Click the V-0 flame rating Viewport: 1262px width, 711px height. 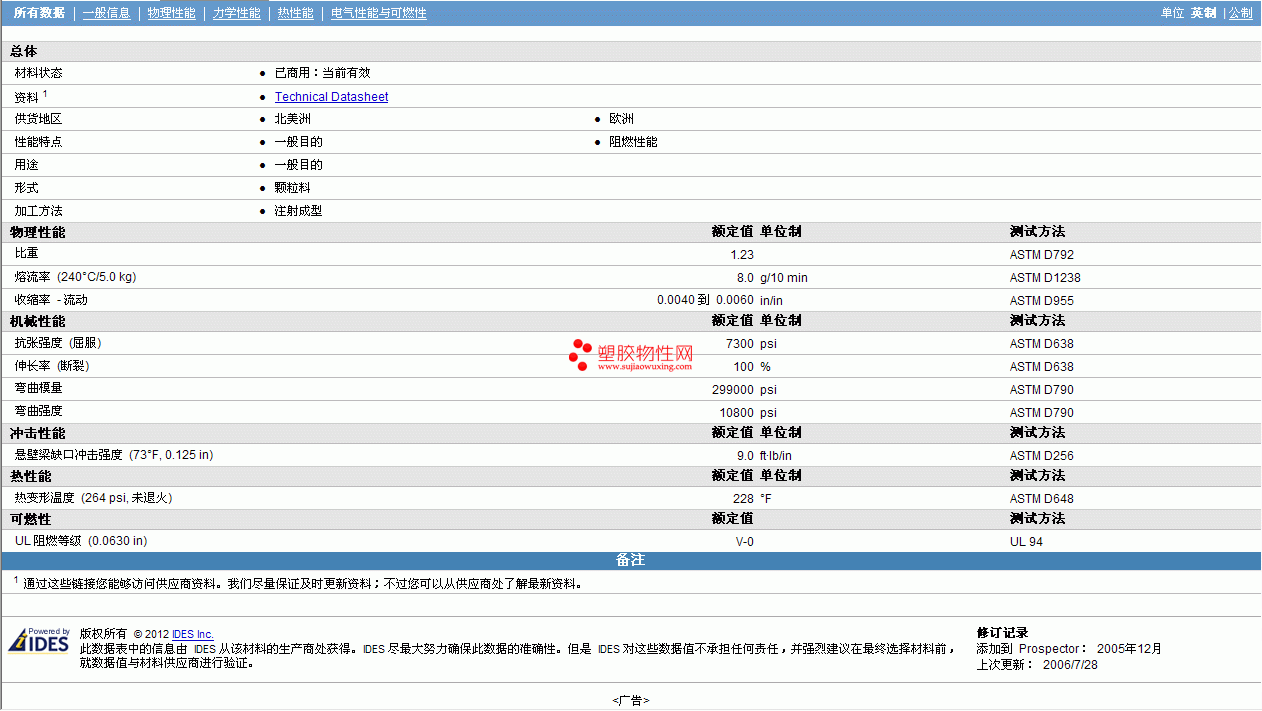[x=745, y=542]
